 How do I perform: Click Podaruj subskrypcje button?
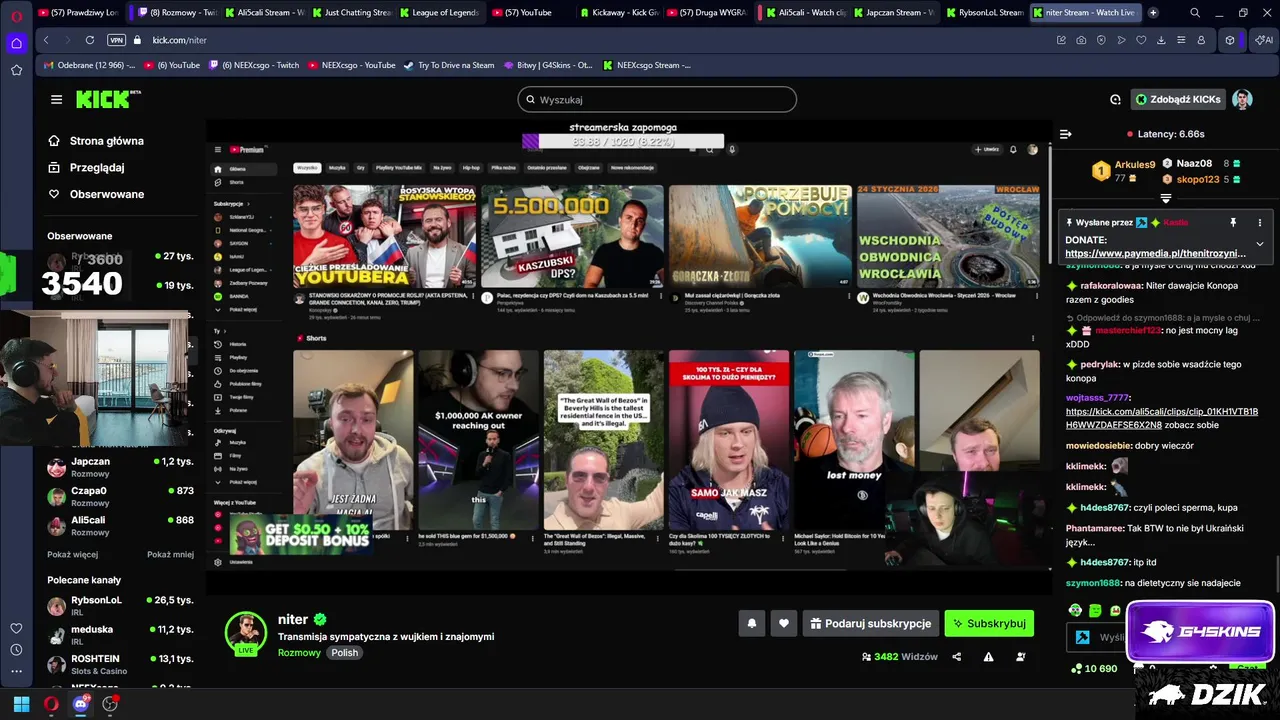[870, 623]
